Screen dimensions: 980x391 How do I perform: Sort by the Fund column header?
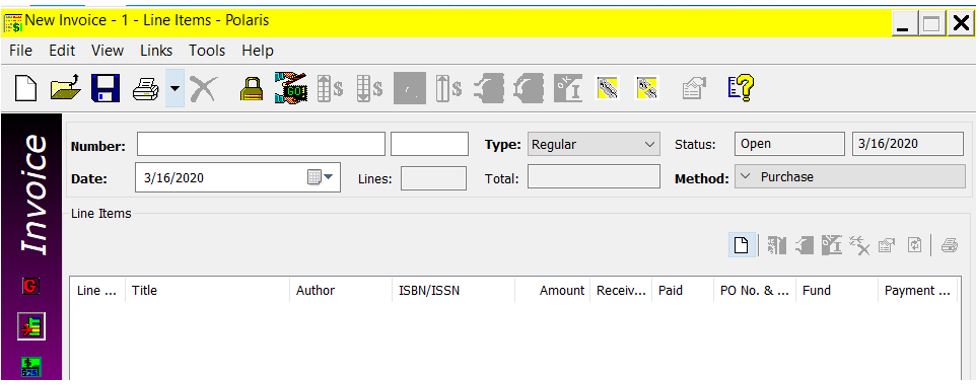click(x=837, y=290)
